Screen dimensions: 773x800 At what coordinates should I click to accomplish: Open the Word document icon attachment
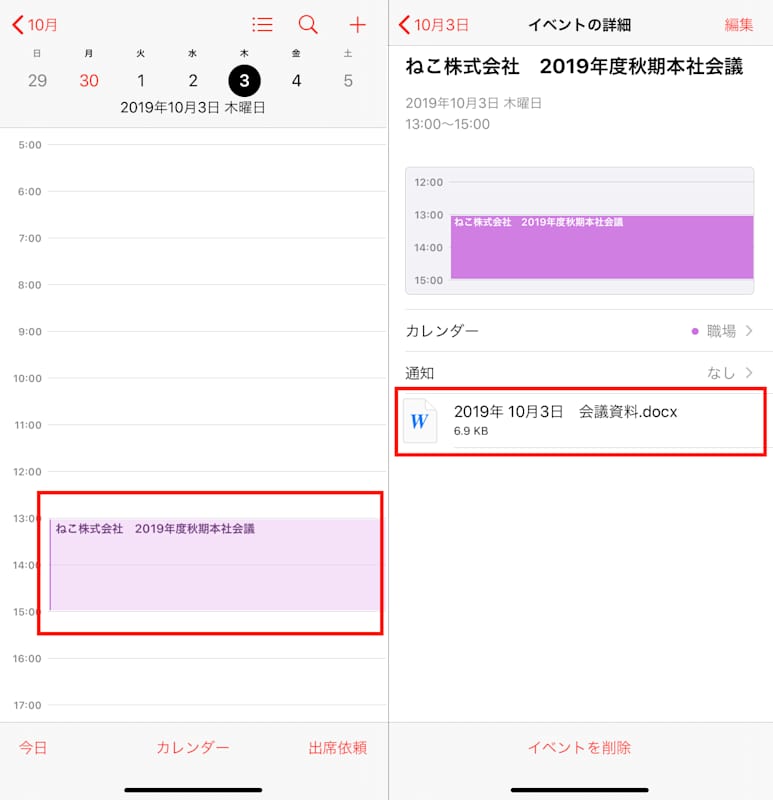point(420,421)
